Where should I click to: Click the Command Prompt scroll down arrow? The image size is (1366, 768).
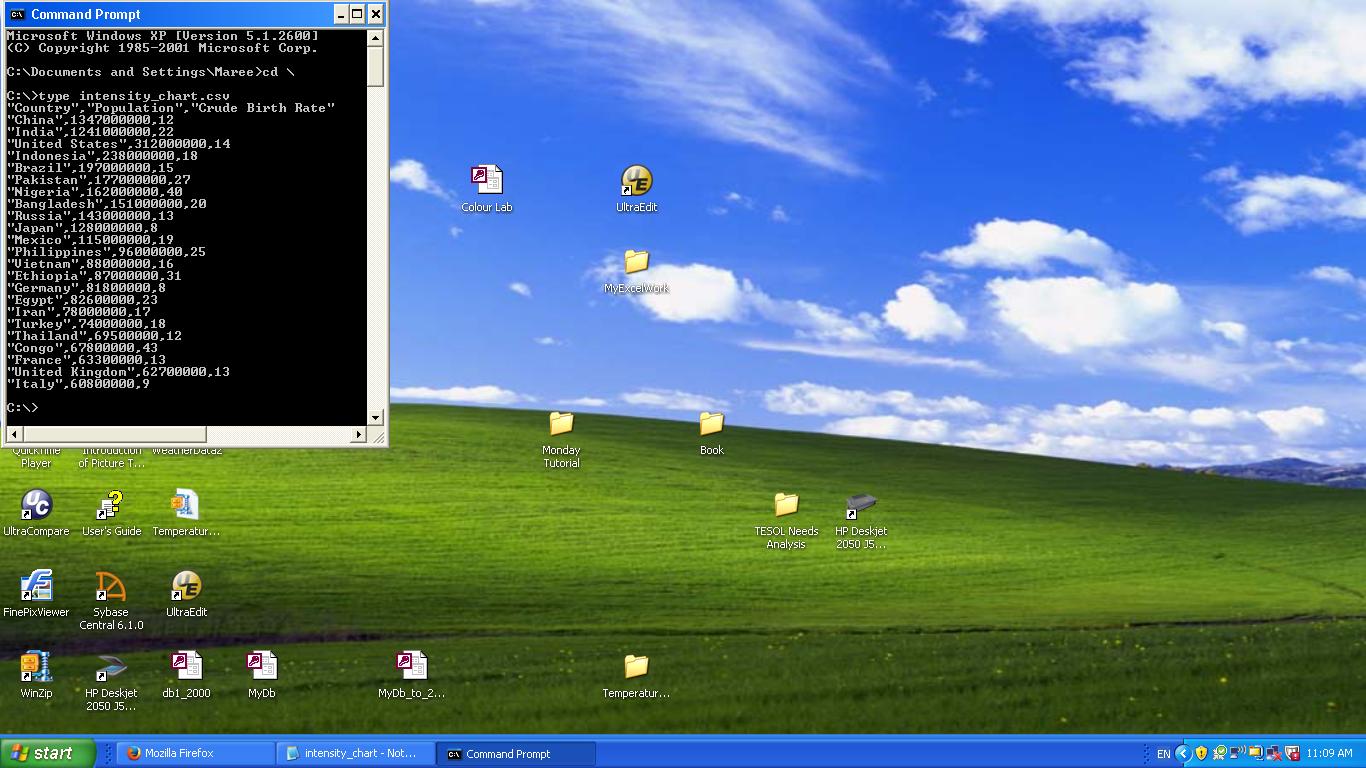click(x=376, y=418)
